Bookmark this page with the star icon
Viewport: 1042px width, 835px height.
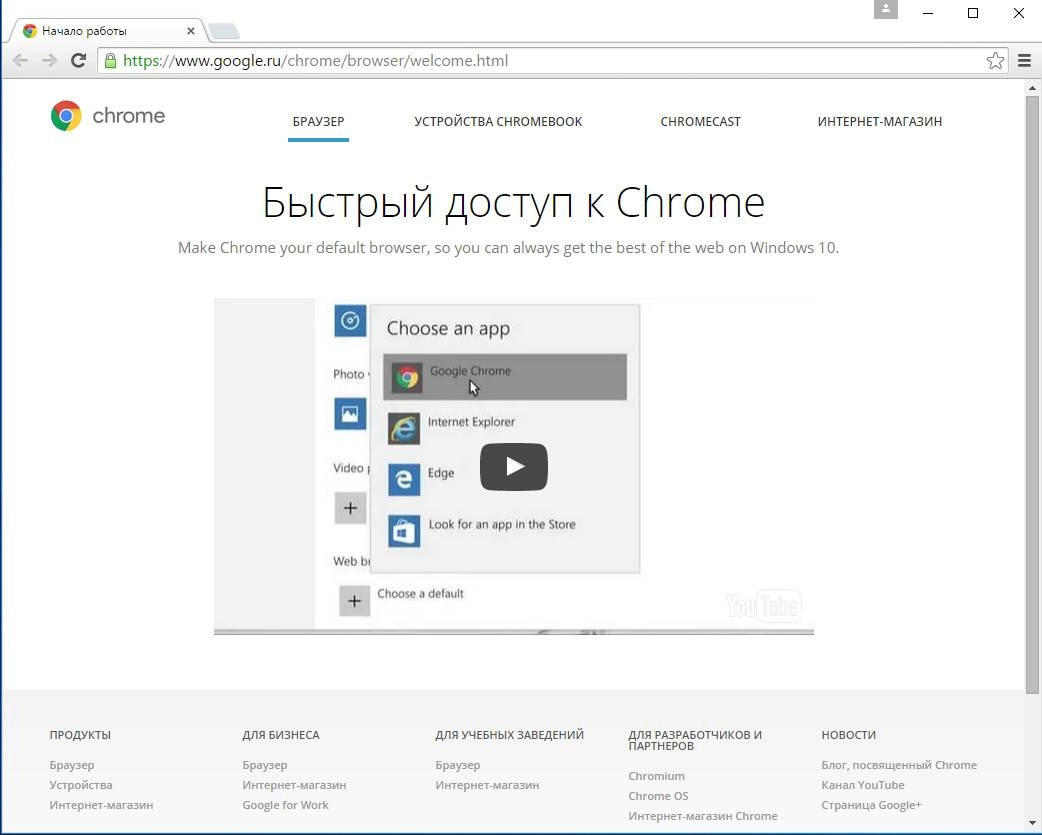coord(995,60)
